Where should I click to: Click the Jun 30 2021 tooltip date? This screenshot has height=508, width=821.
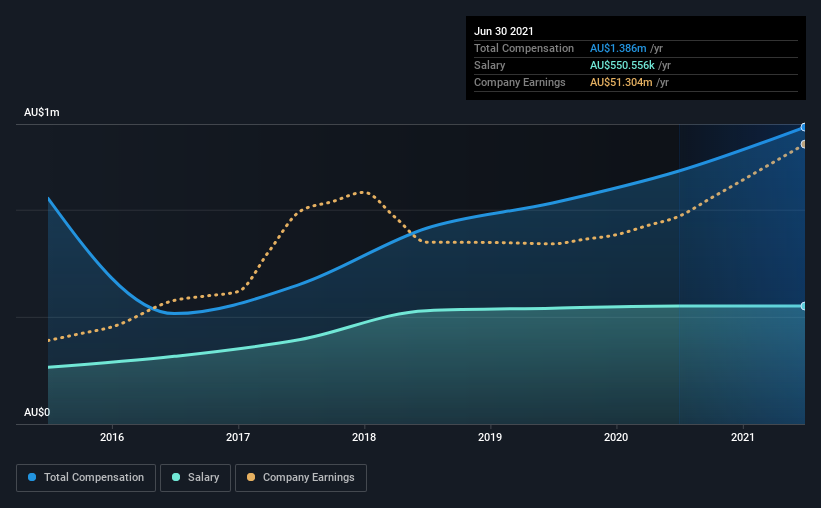[504, 31]
